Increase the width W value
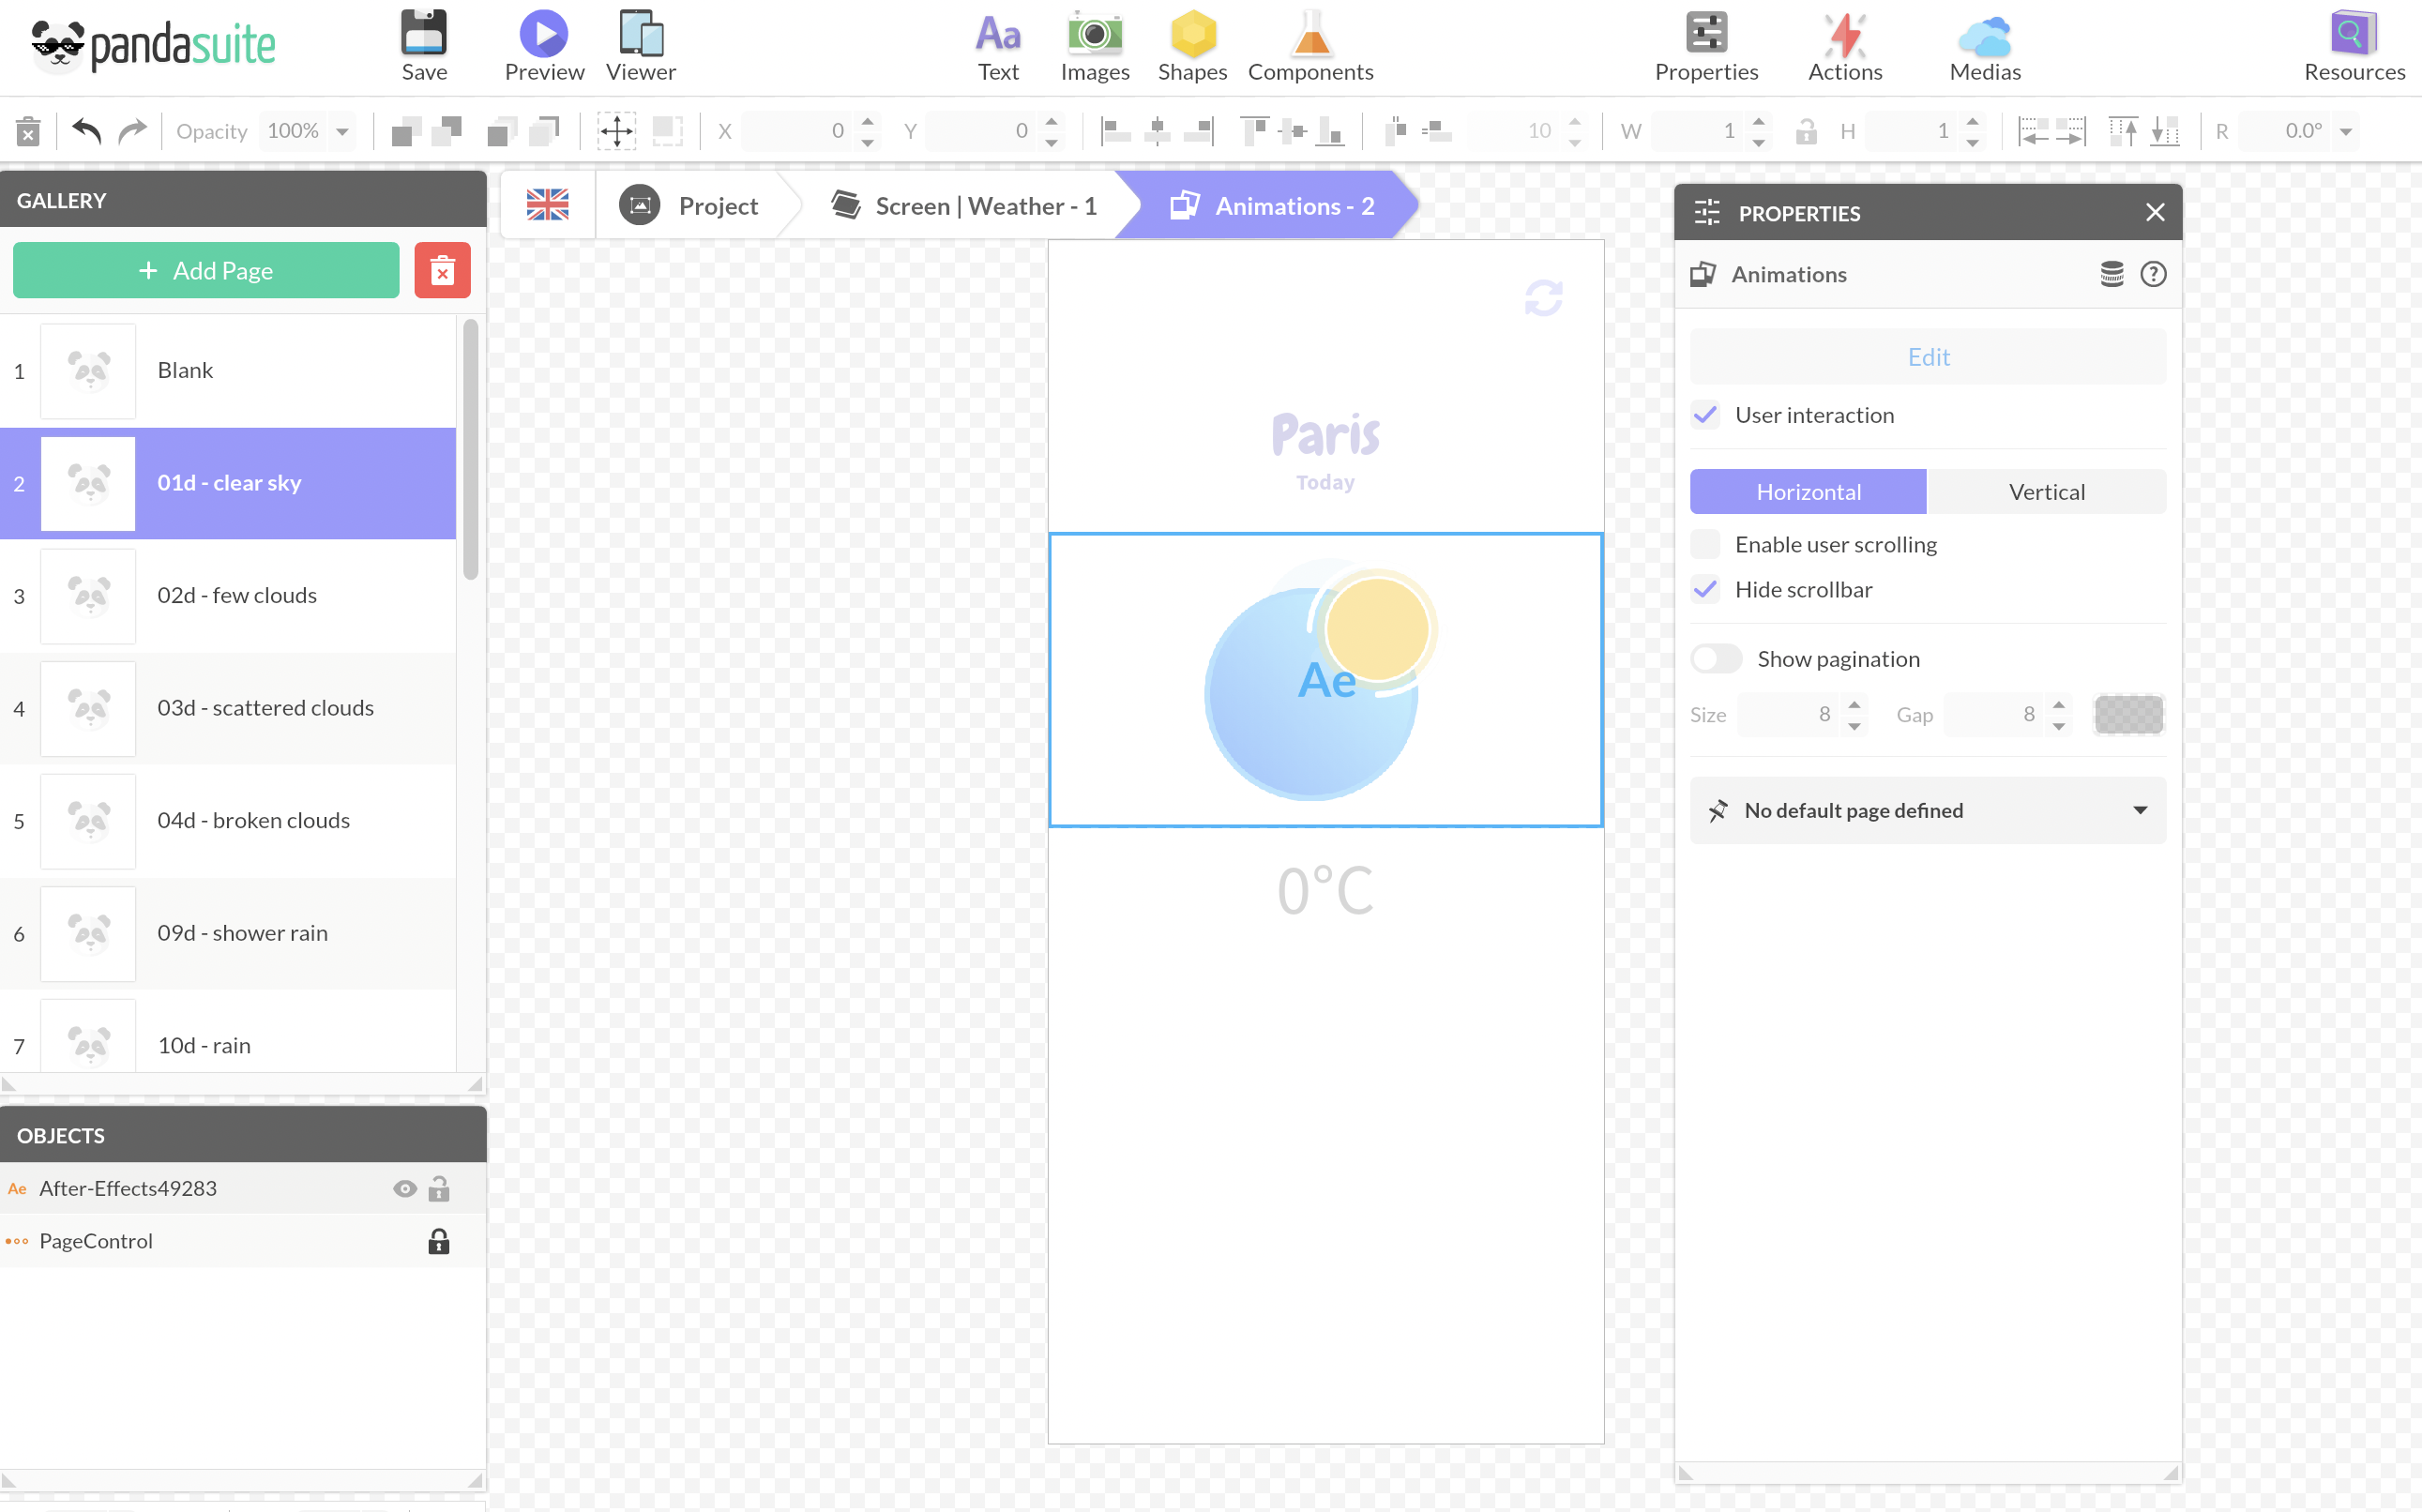The width and height of the screenshot is (2422, 1512). click(x=1758, y=122)
